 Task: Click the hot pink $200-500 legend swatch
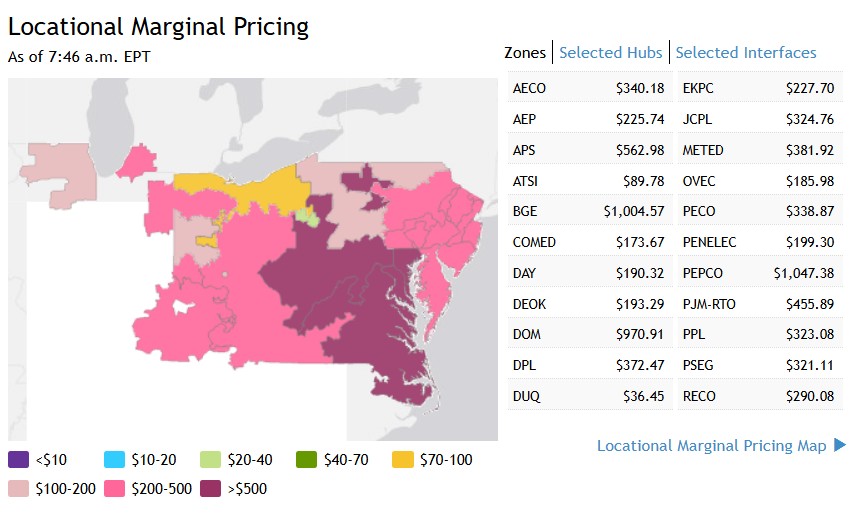pyautogui.click(x=114, y=489)
